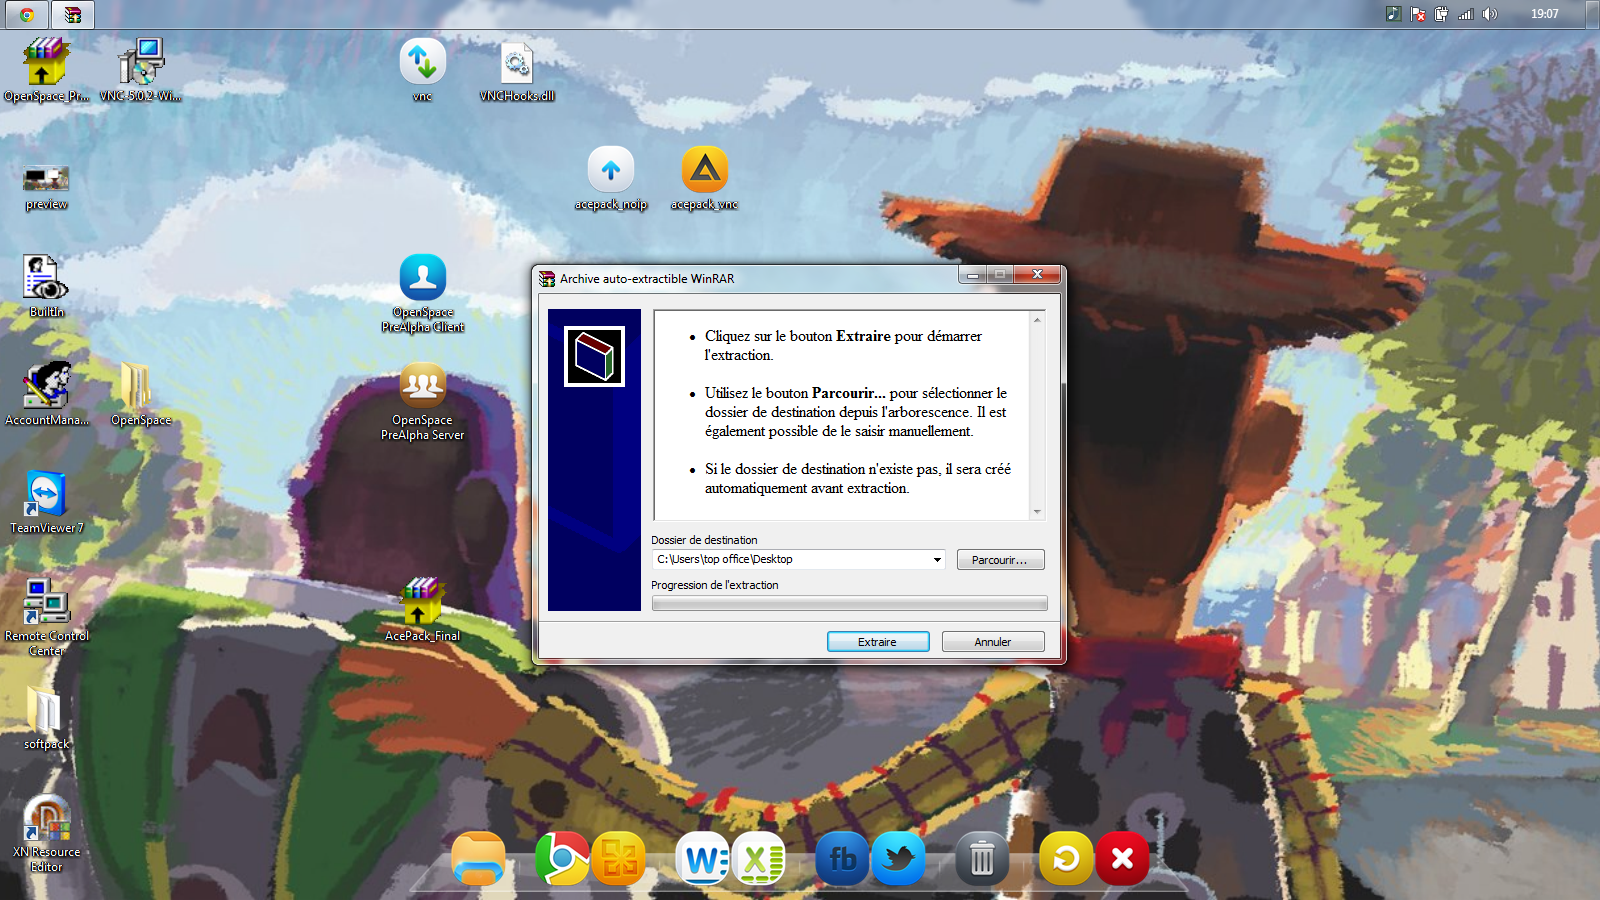
Task: Select the VNCHooks.dll file icon
Action: pyautogui.click(x=517, y=70)
